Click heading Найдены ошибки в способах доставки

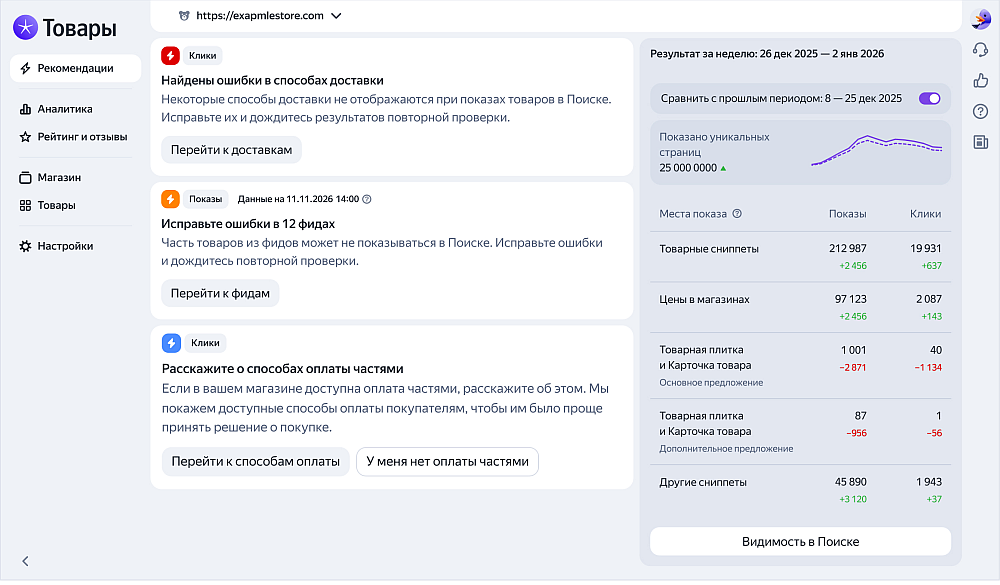click(x=272, y=80)
